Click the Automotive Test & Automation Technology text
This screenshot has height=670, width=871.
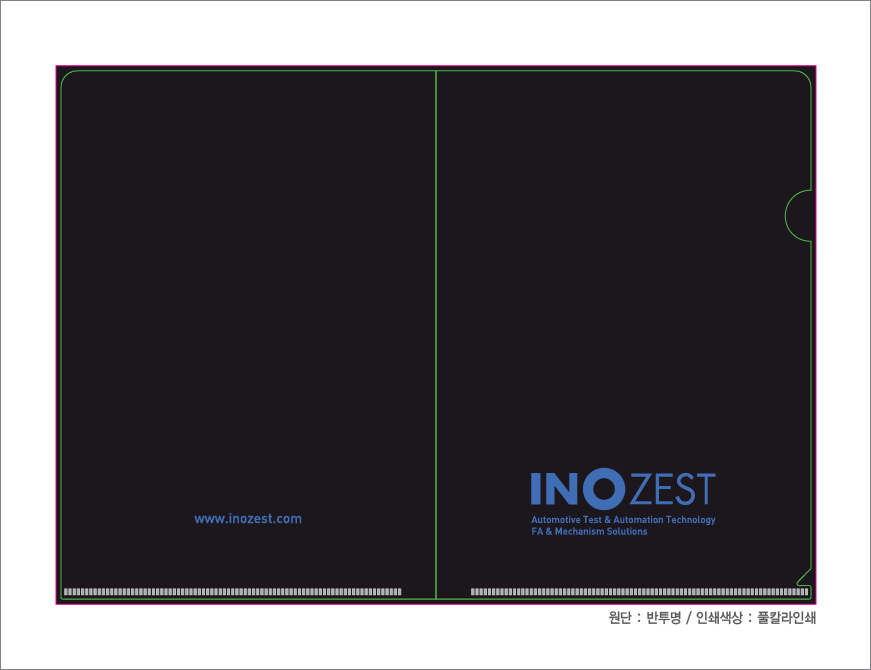623,520
